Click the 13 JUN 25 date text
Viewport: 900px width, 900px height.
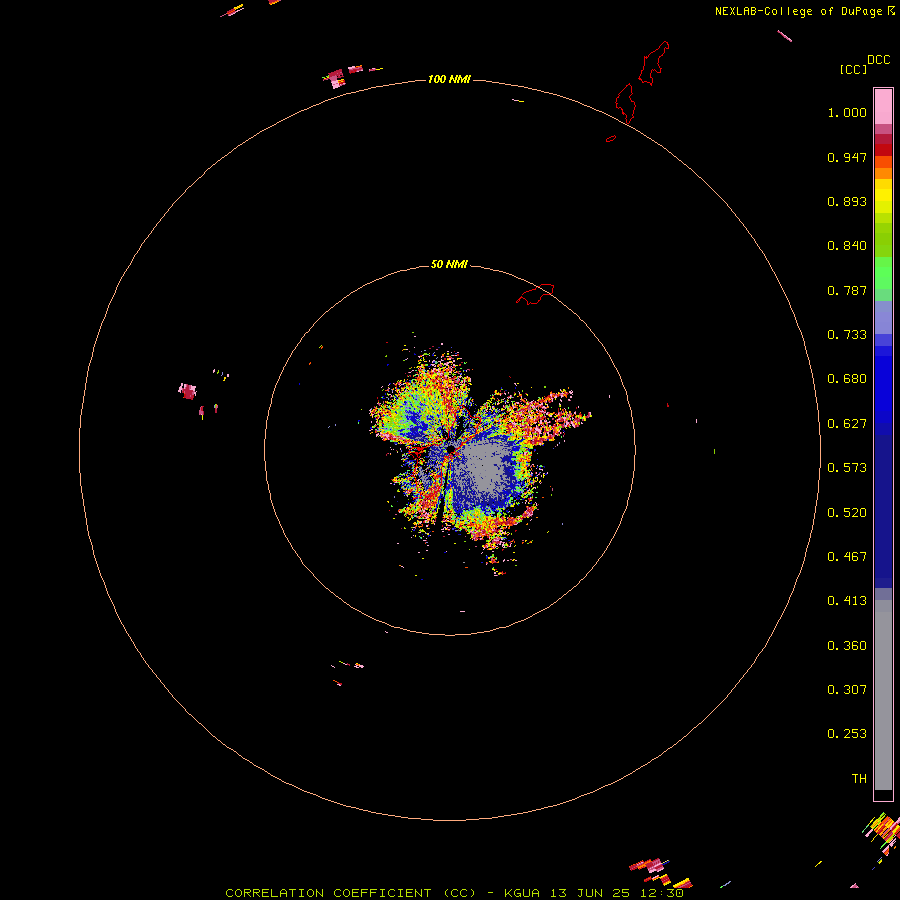click(591, 893)
